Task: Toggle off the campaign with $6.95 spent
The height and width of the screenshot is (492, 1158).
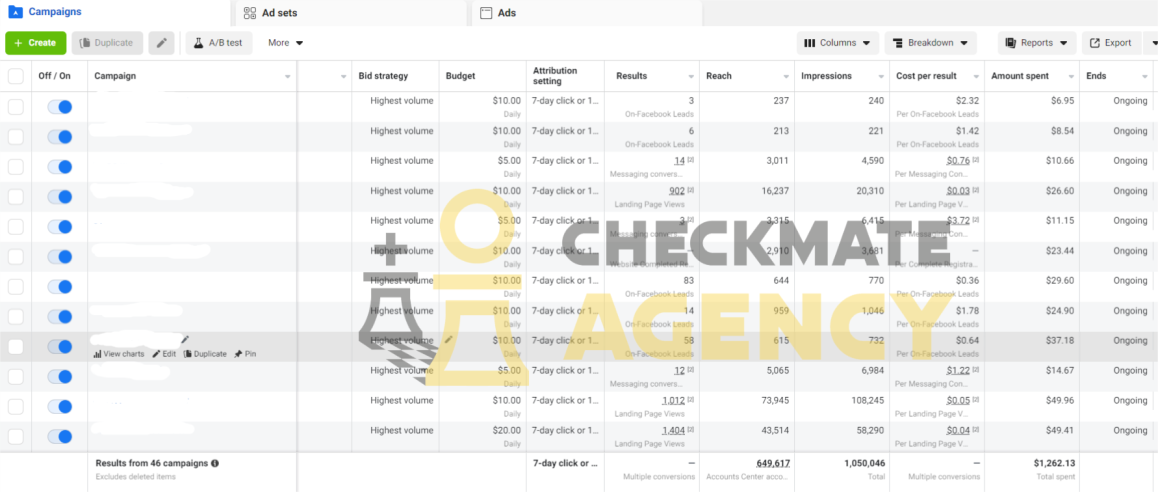Action: (60, 107)
